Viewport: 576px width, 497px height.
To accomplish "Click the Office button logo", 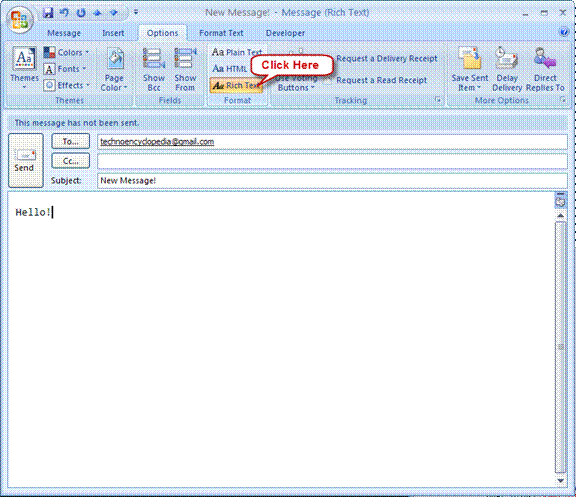I will coord(20,19).
